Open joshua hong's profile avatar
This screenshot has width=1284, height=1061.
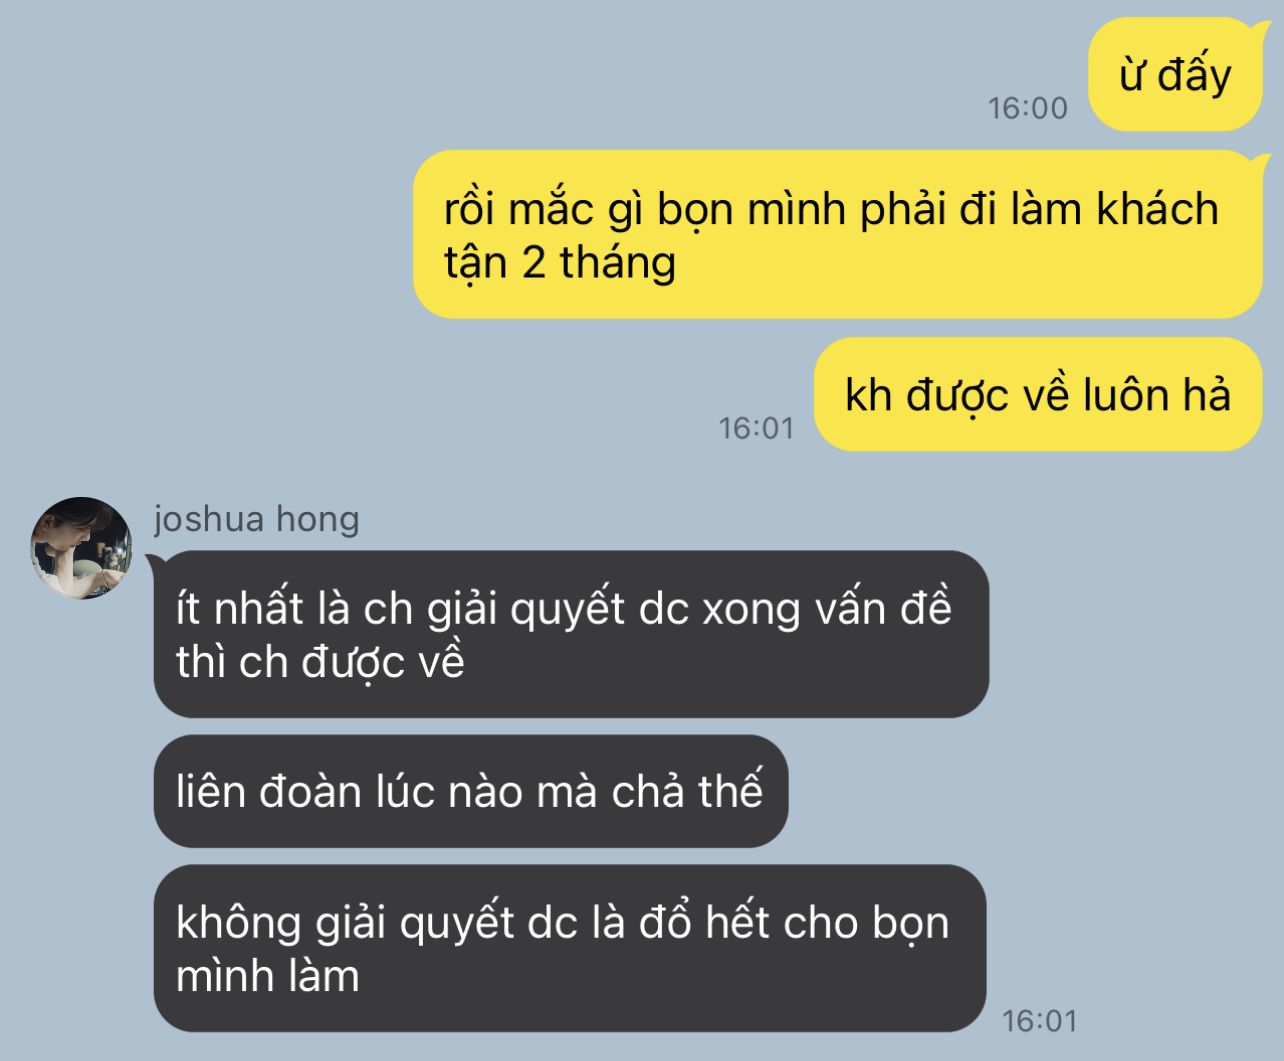[x=81, y=548]
